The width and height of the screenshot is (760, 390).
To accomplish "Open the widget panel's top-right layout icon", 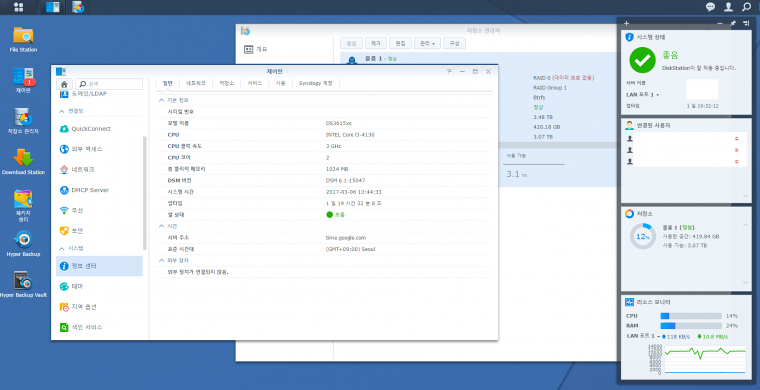I will pos(745,23).
